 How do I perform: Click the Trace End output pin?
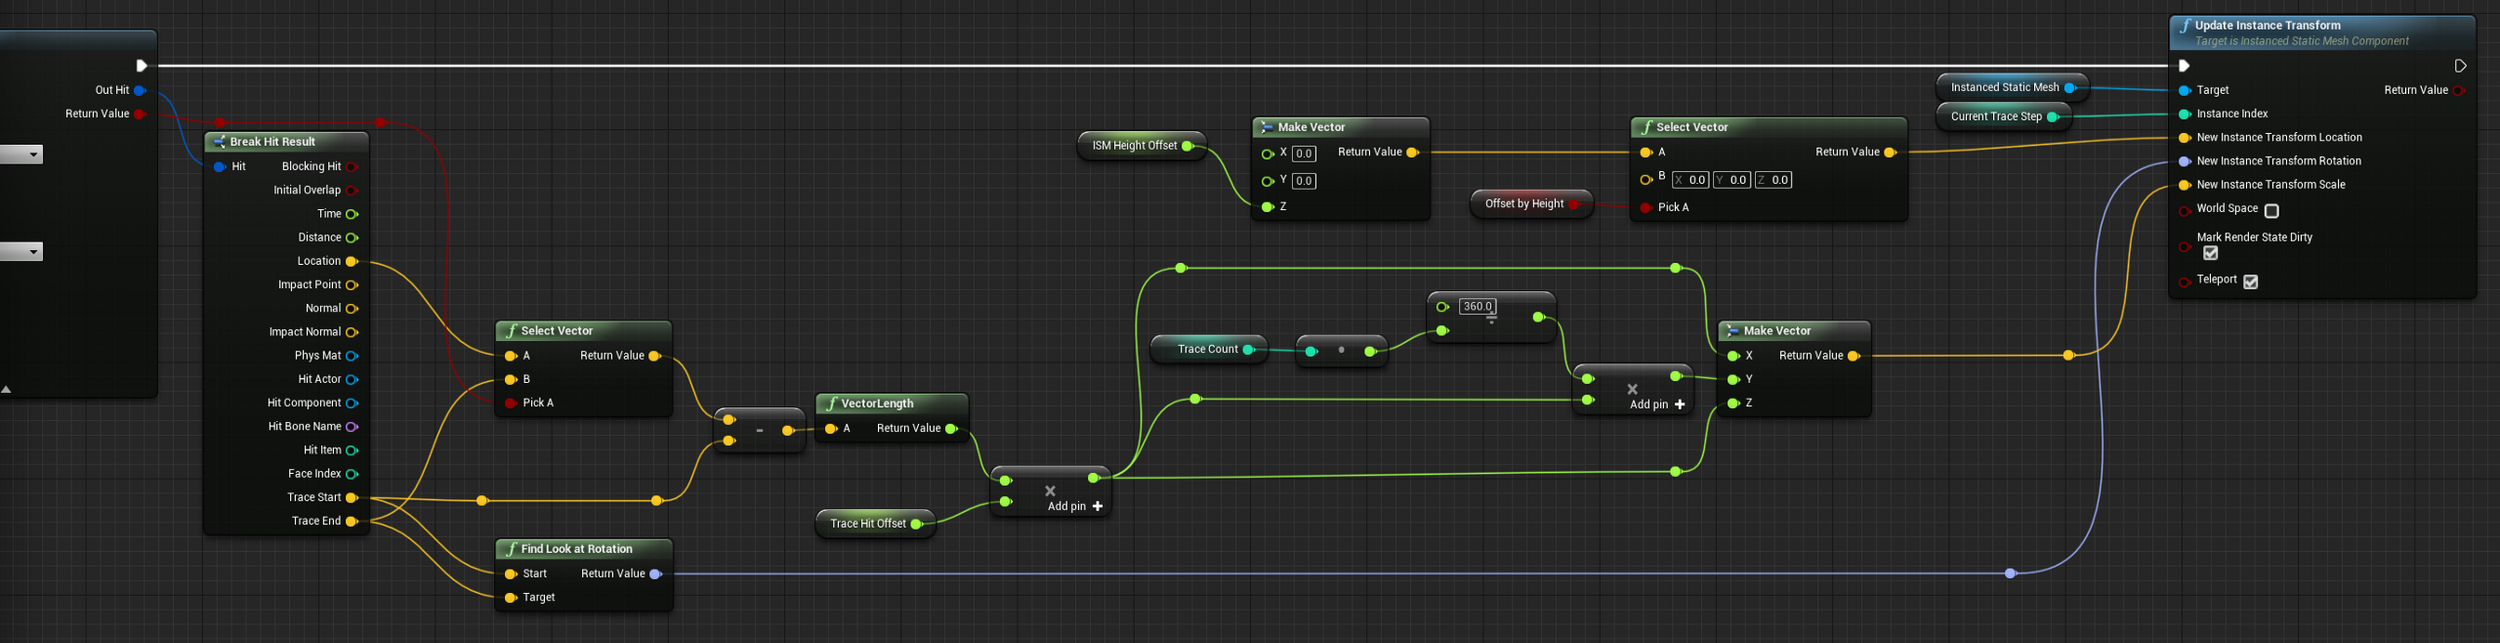click(352, 522)
